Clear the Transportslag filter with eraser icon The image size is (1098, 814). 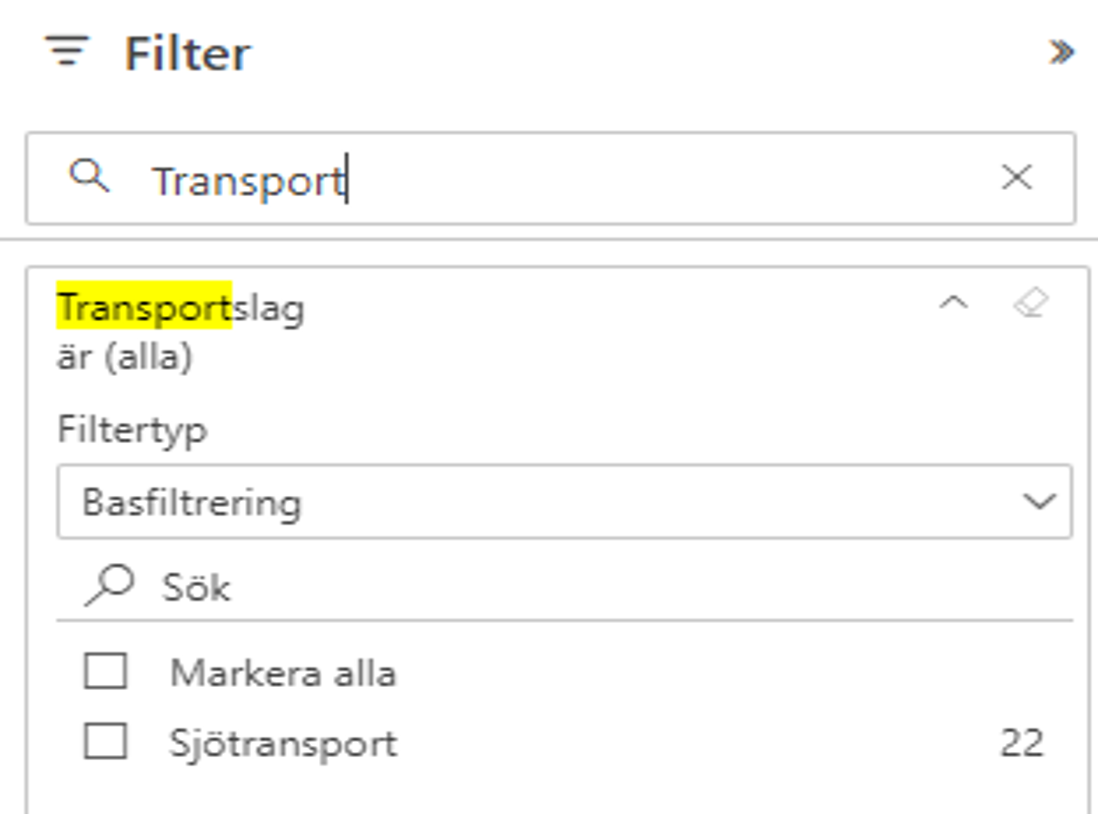click(1031, 303)
